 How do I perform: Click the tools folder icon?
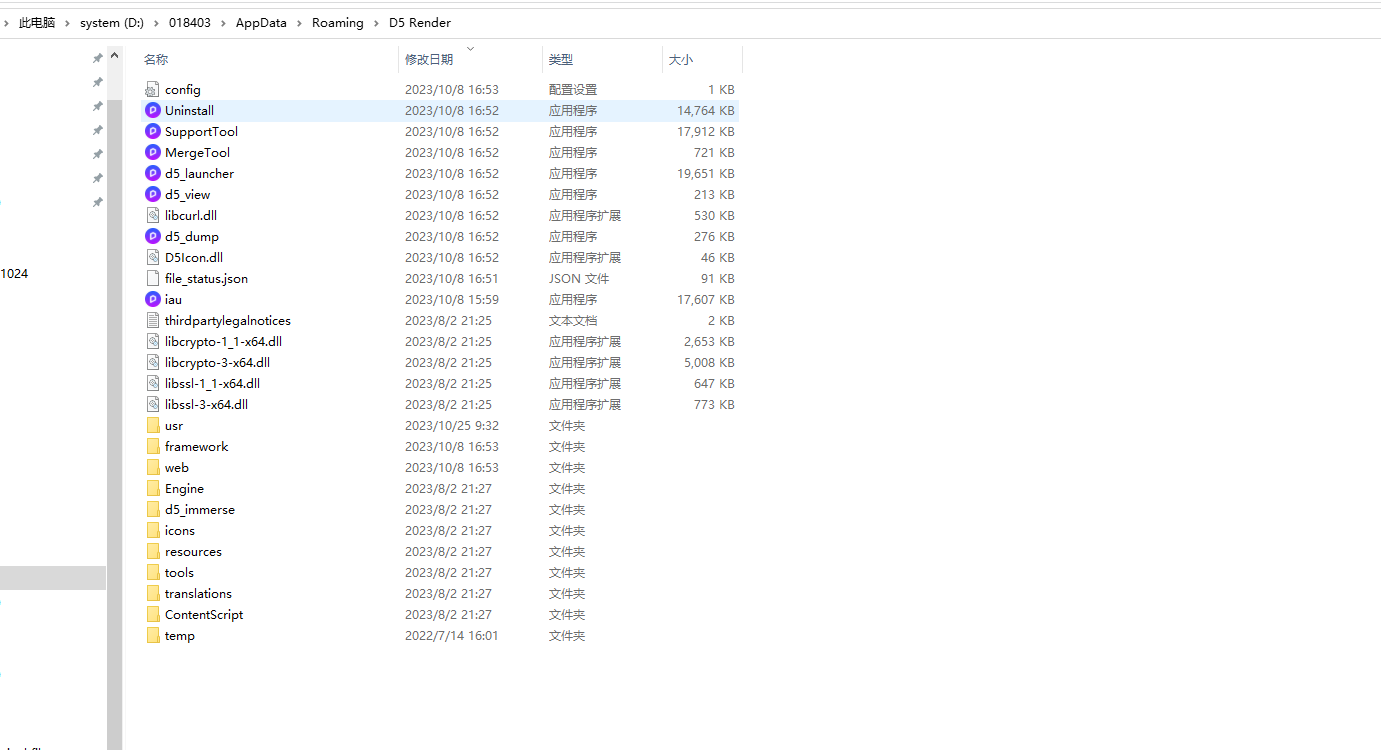pyautogui.click(x=153, y=573)
